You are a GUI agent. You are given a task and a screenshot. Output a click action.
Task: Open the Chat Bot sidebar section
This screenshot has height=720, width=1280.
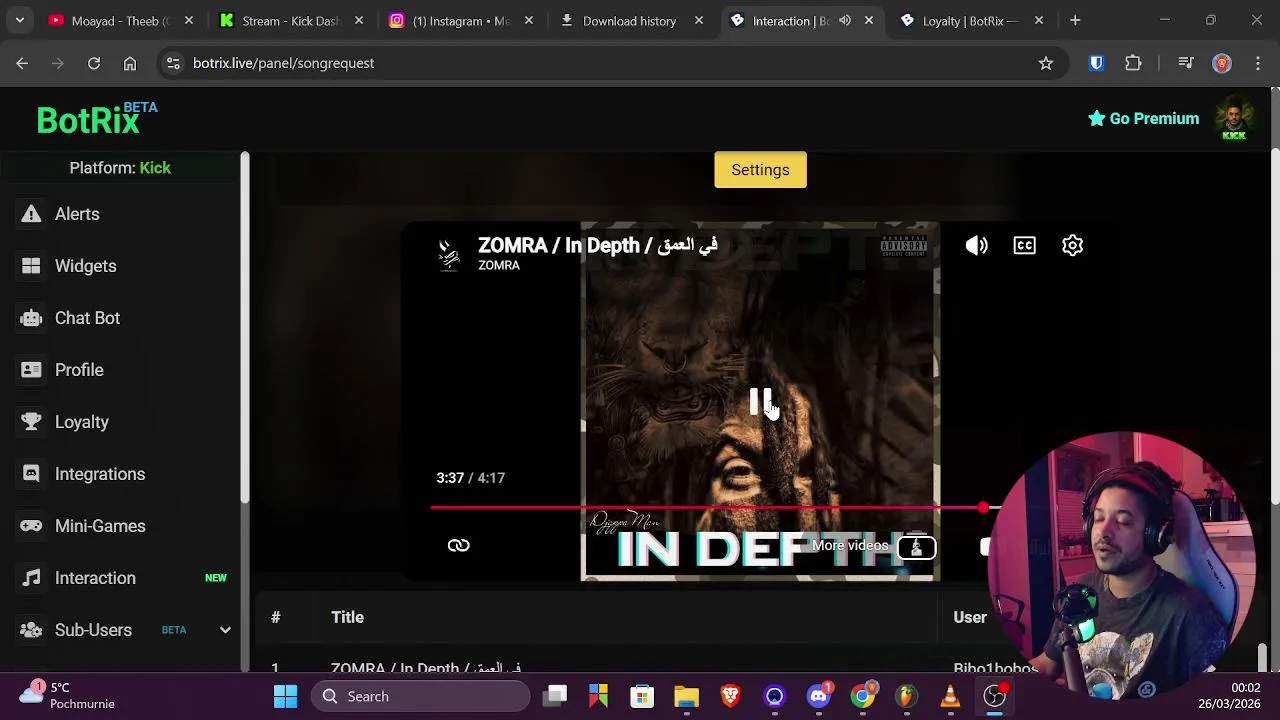tap(87, 318)
